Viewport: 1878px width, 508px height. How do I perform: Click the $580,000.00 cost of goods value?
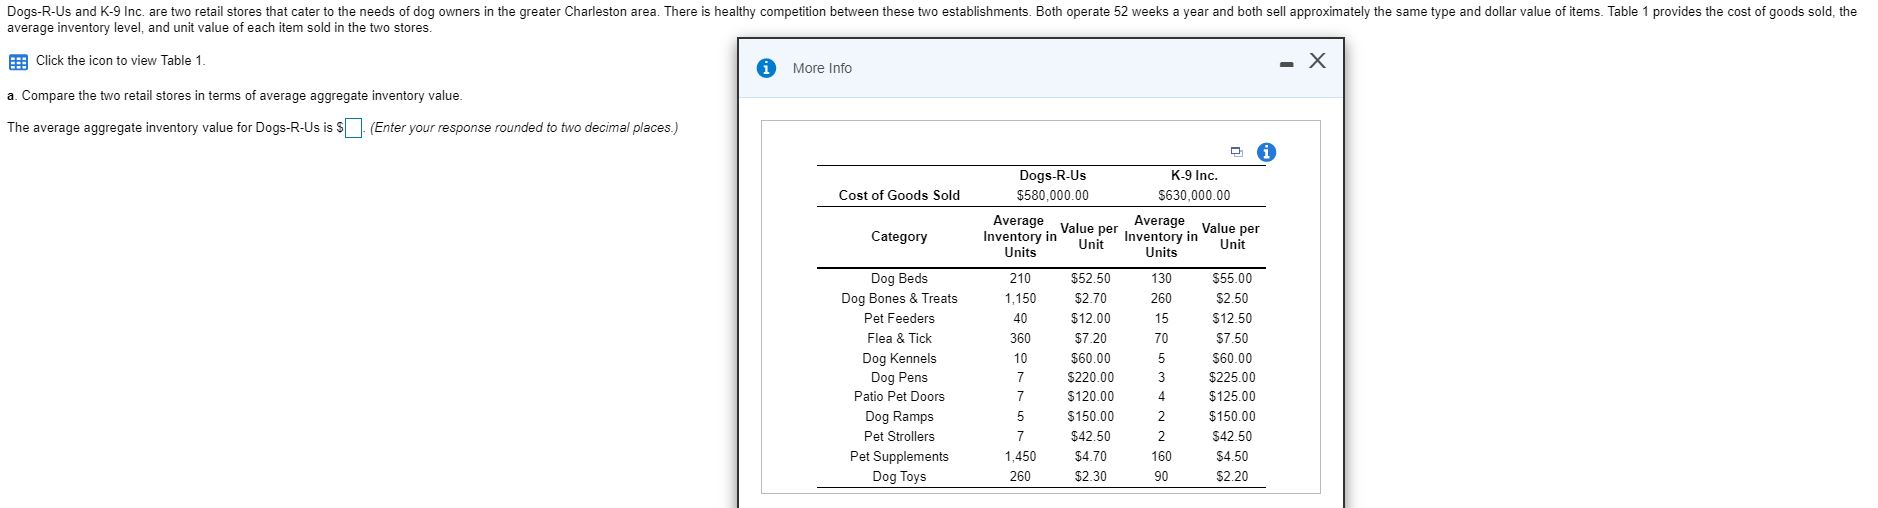pos(1052,196)
